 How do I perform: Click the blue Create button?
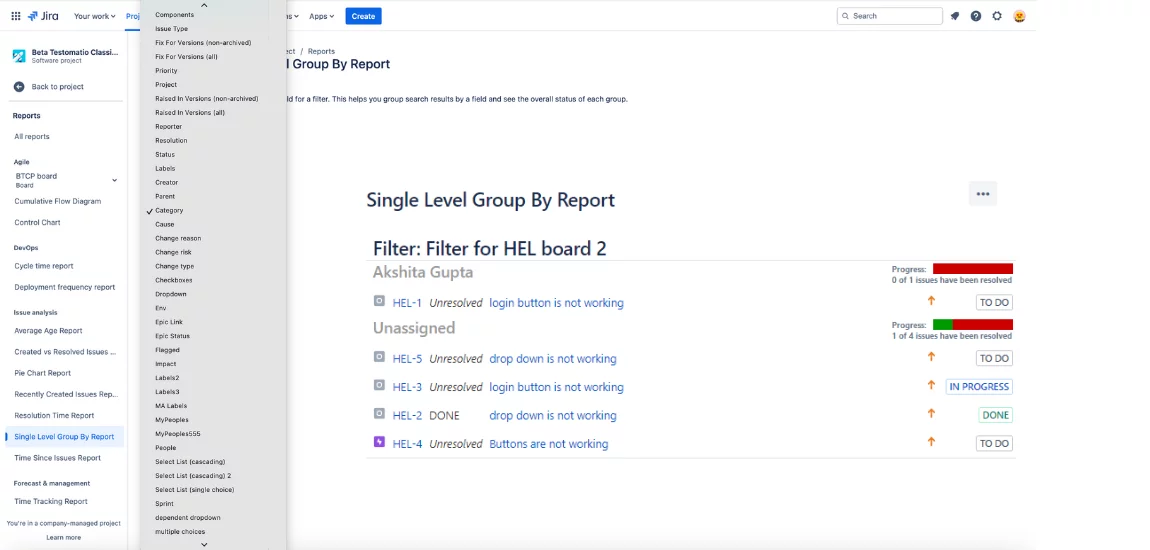point(363,16)
